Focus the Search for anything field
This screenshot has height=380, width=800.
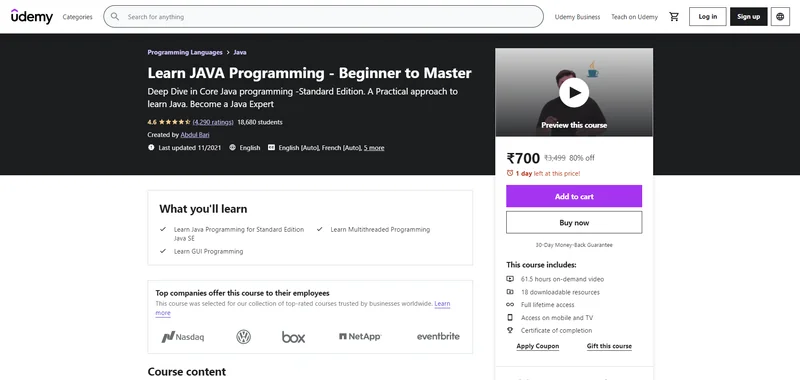(323, 17)
